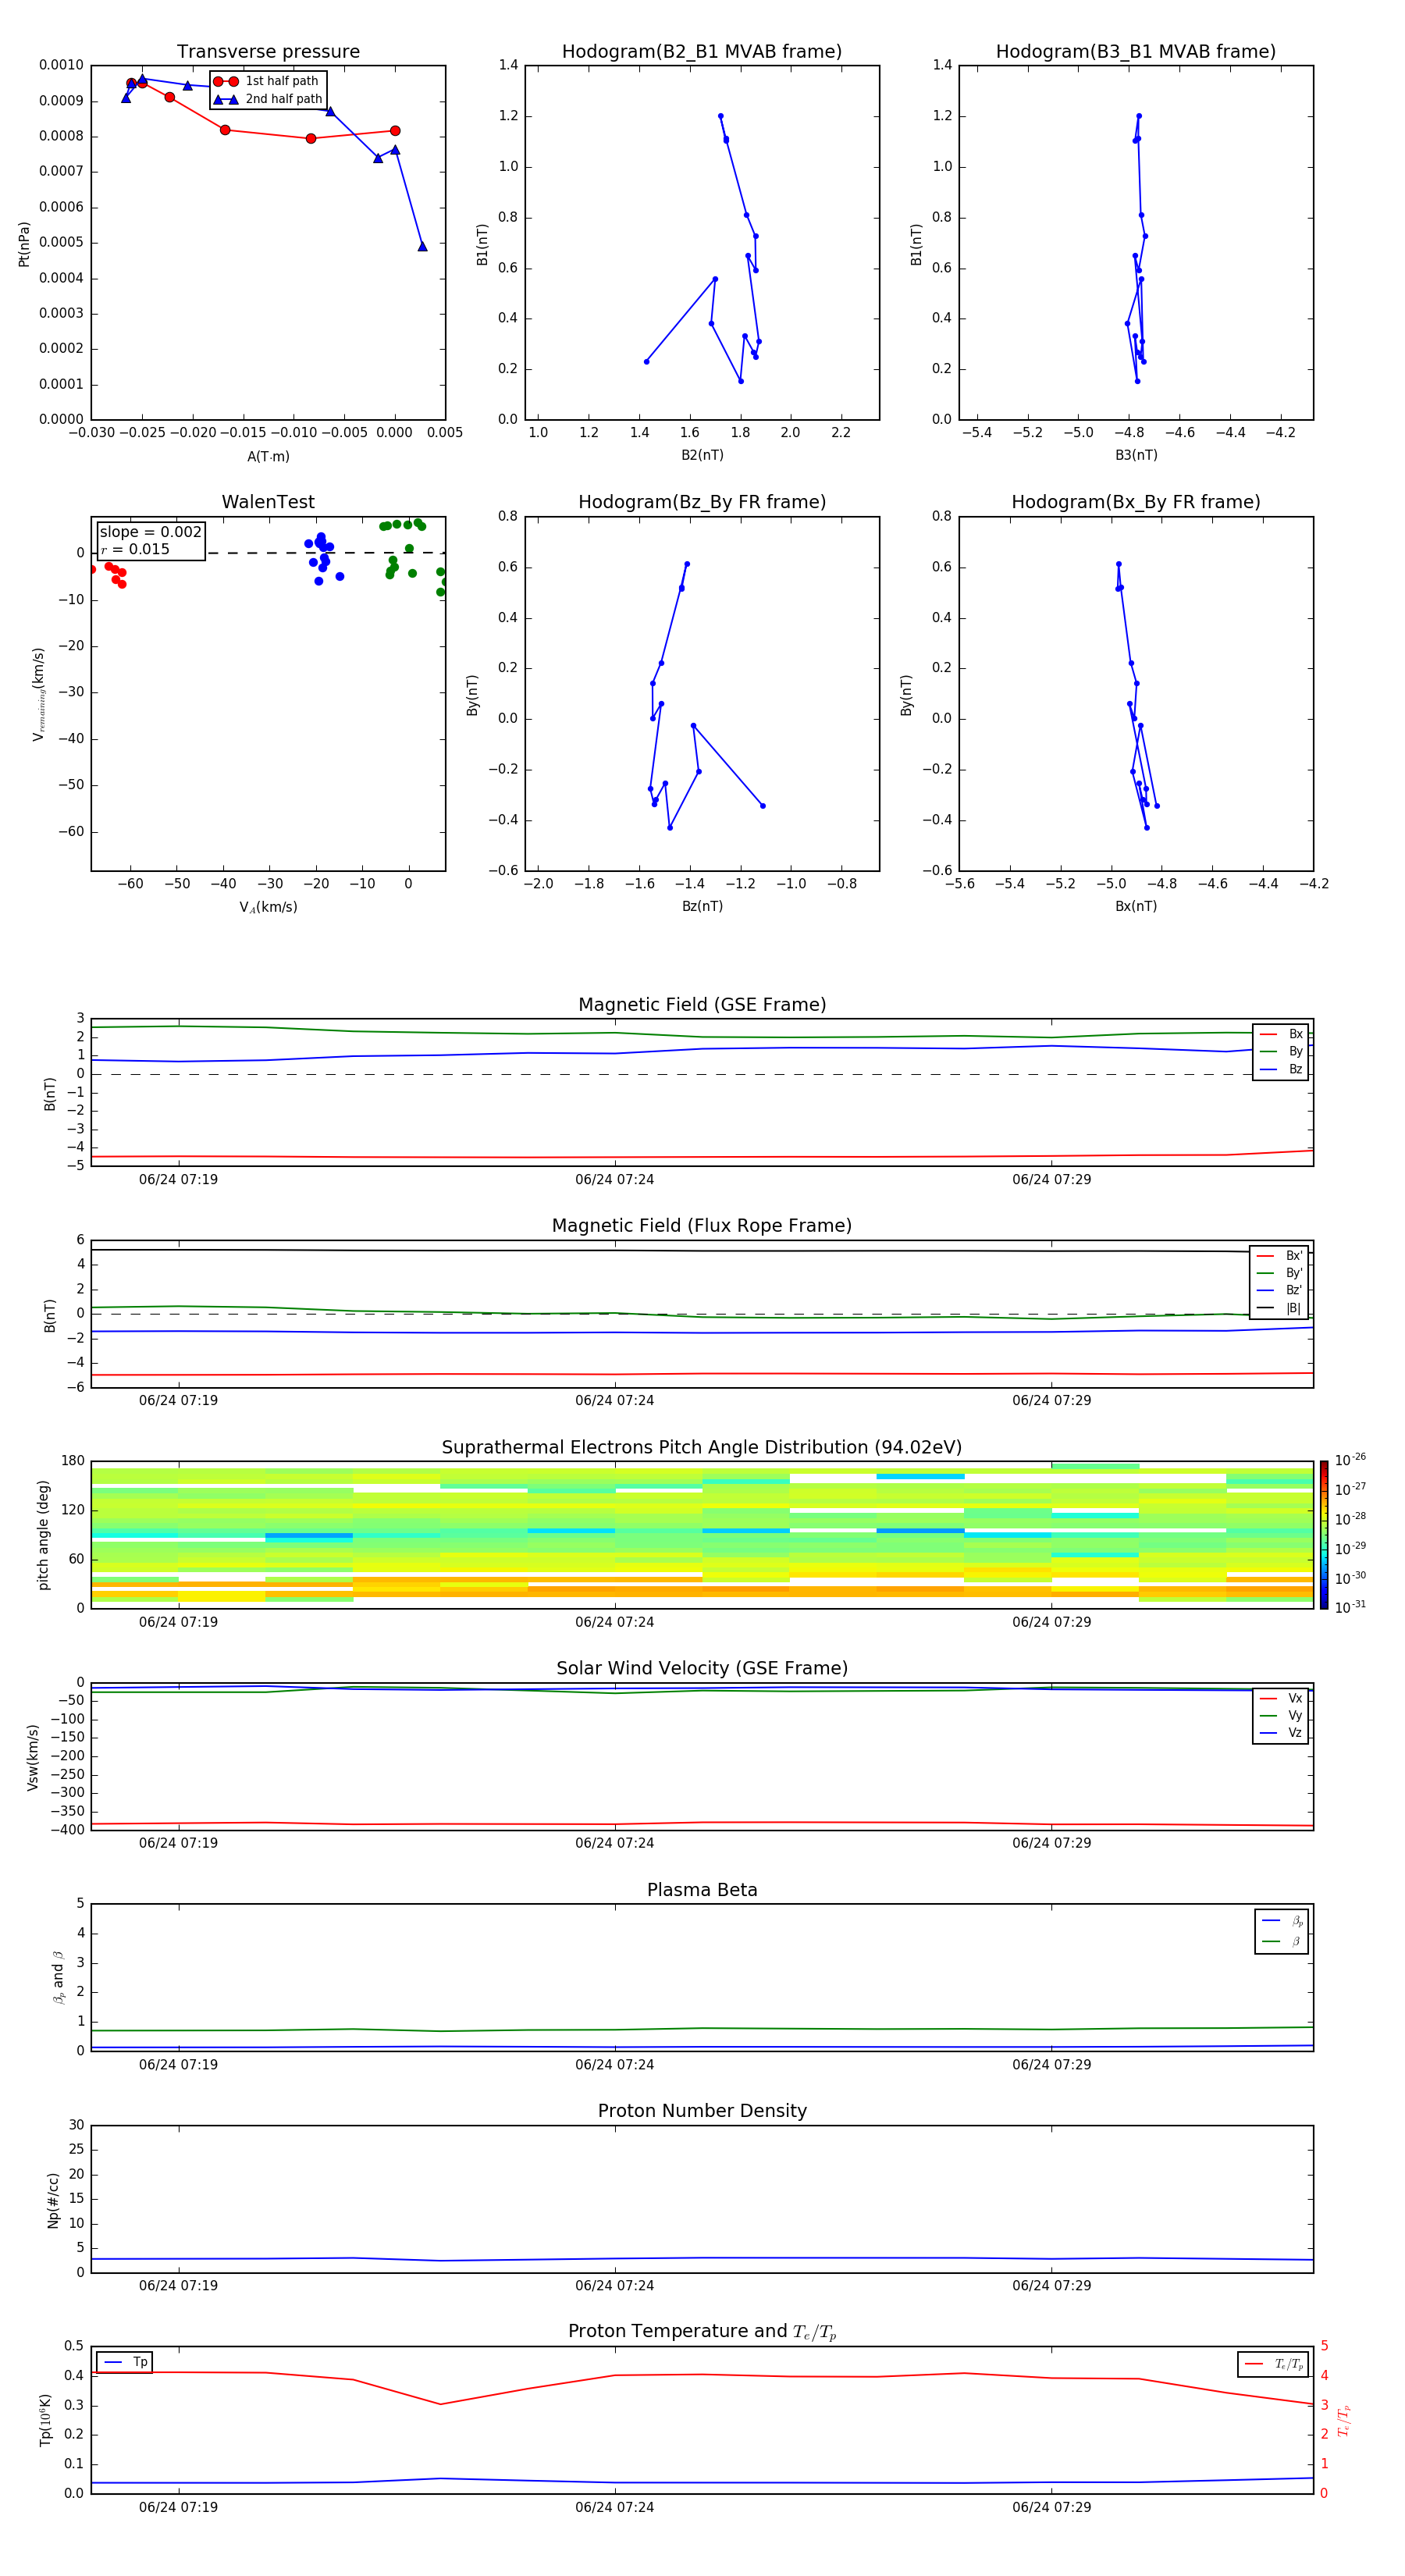Image resolution: width=1405 pixels, height=2576 pixels.
Task: Click the lowest blue triangle in Transverse pressure
Action: (422, 246)
